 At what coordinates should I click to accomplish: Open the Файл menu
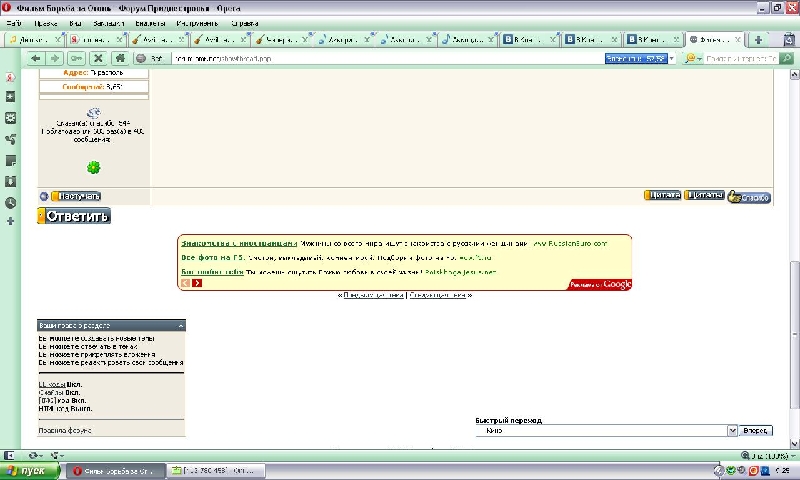coord(14,22)
